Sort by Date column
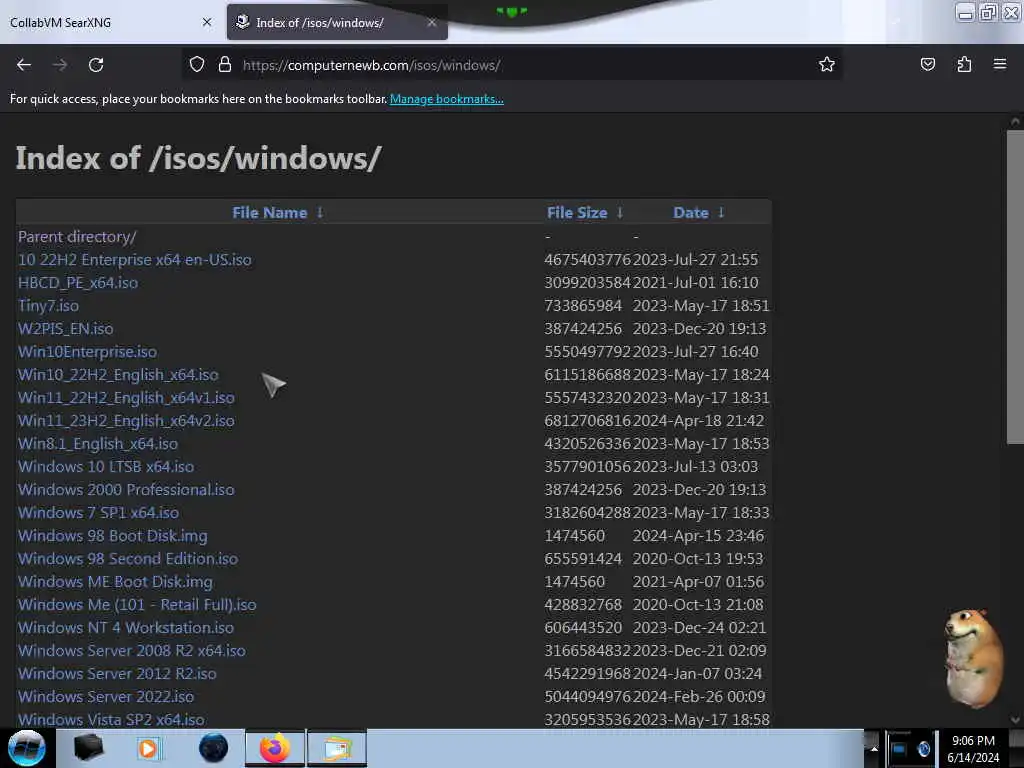1024x768 pixels. [x=691, y=213]
